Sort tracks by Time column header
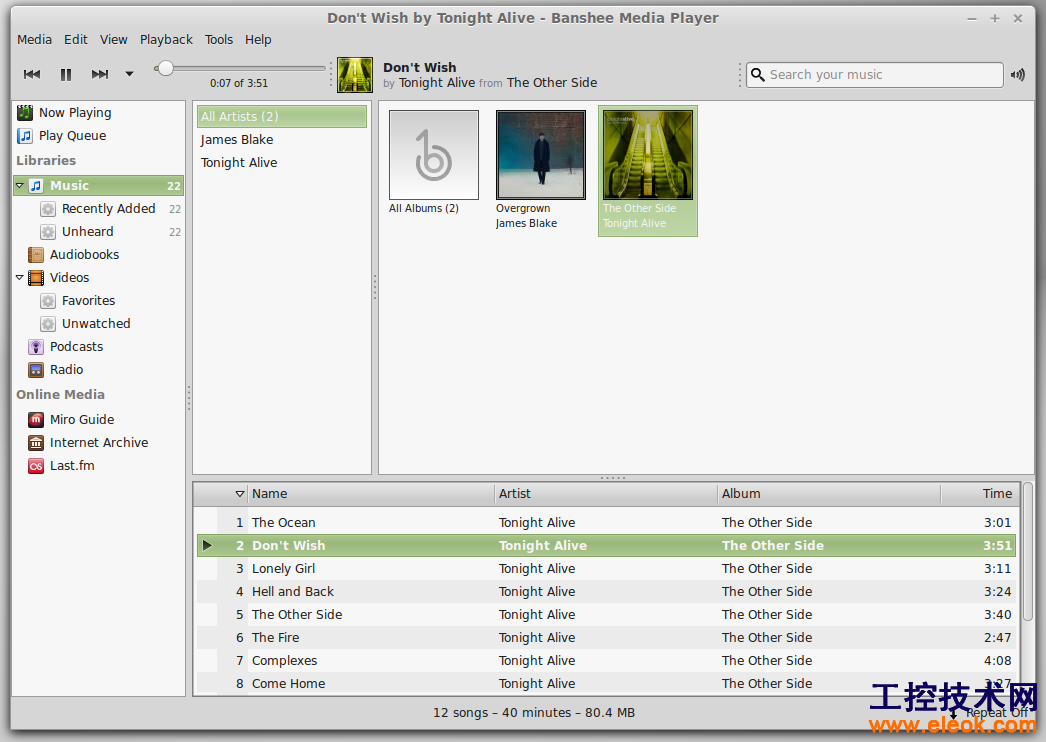 (x=981, y=494)
